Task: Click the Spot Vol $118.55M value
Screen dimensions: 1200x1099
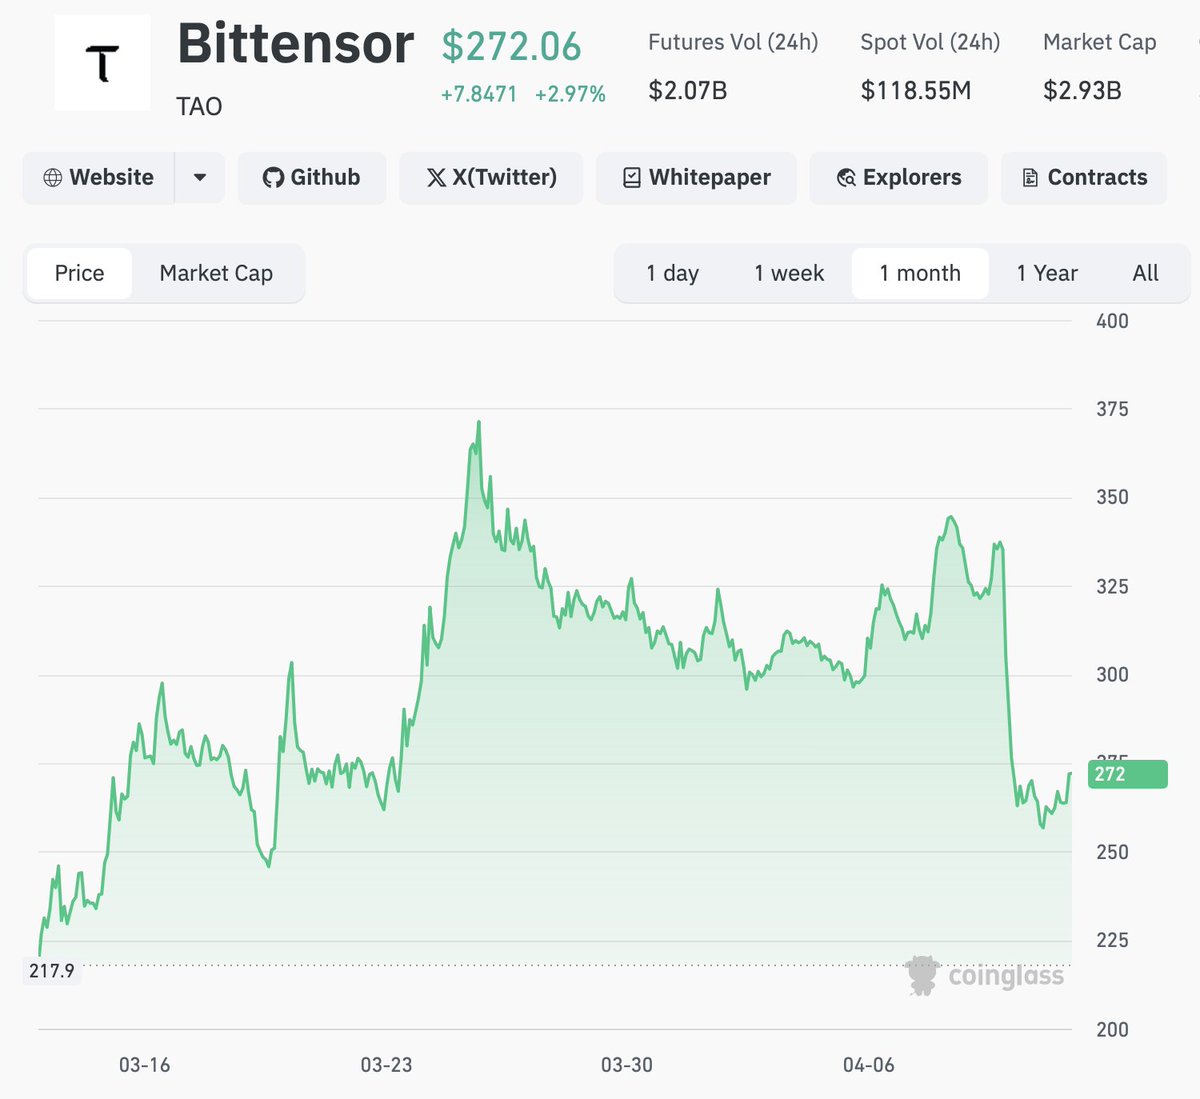Action: click(x=916, y=91)
